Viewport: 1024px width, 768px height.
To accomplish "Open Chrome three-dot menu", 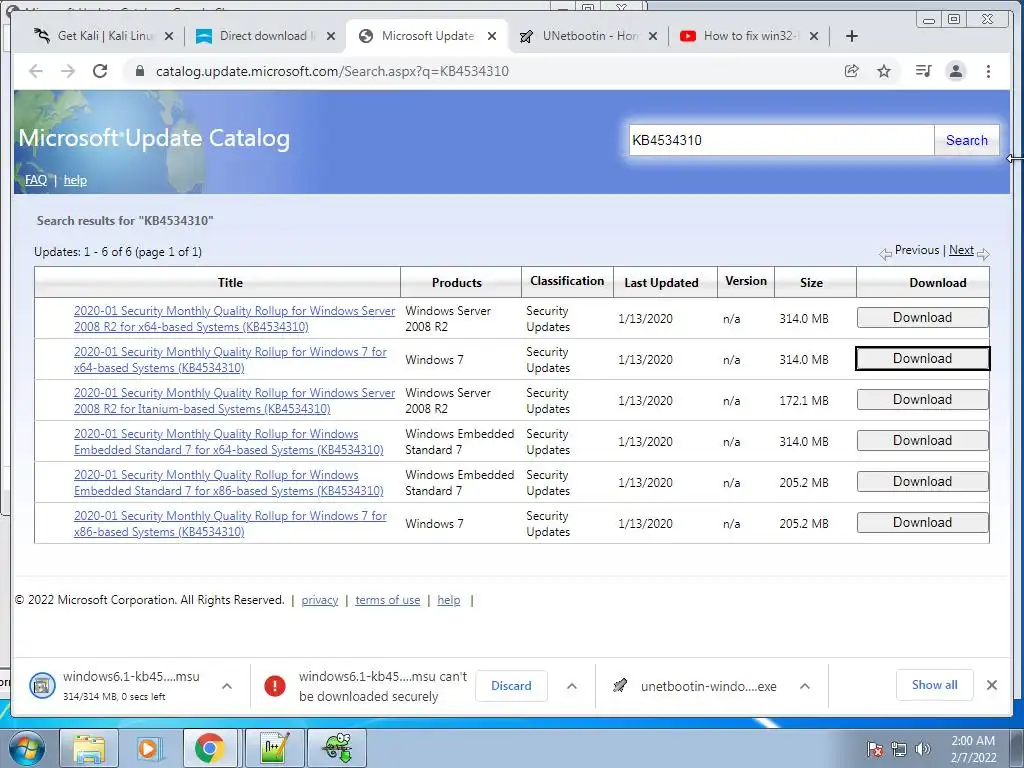I will click(x=988, y=71).
